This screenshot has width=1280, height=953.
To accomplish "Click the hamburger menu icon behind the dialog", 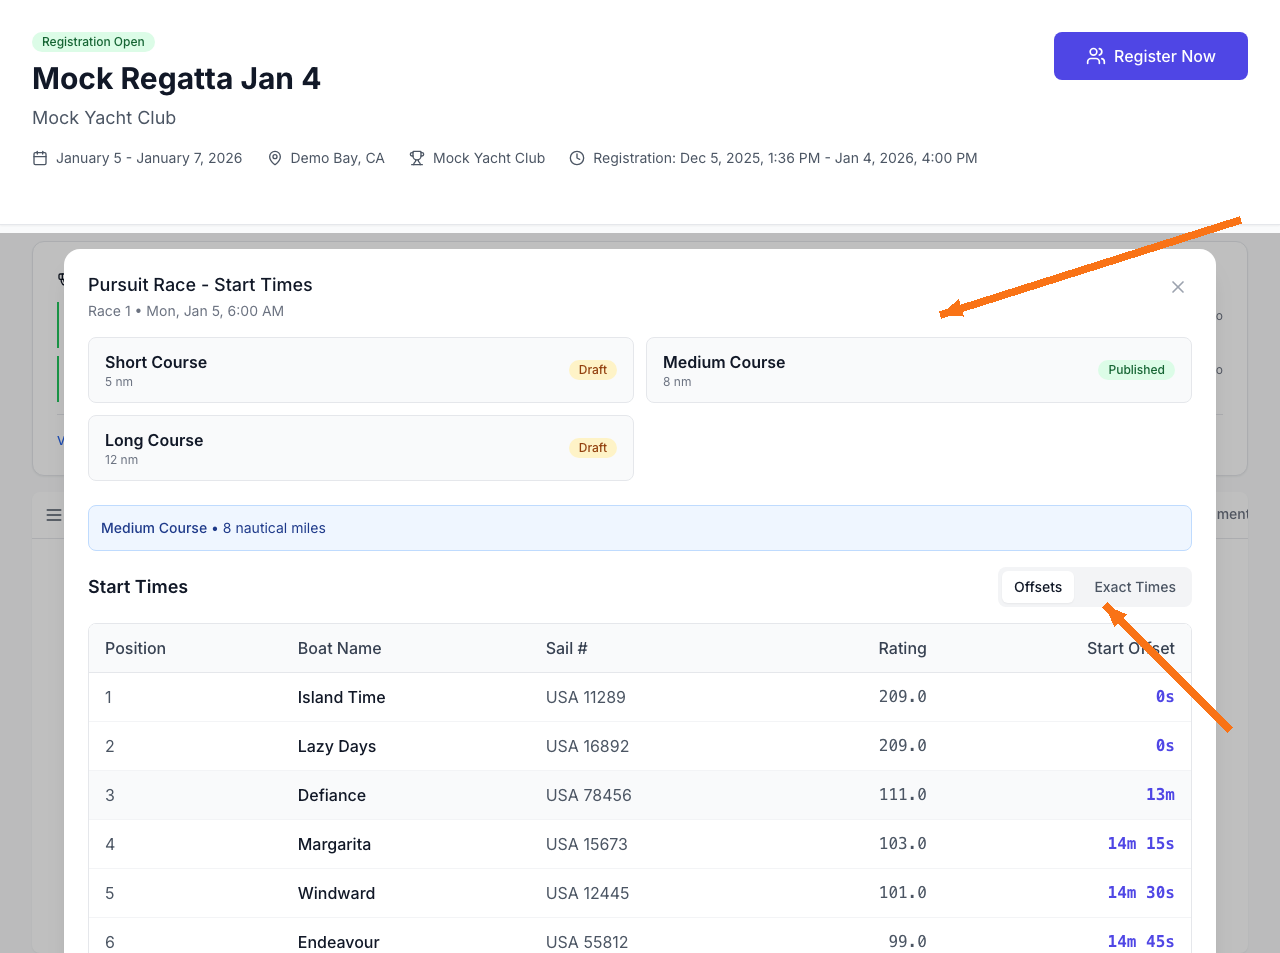I will point(54,514).
